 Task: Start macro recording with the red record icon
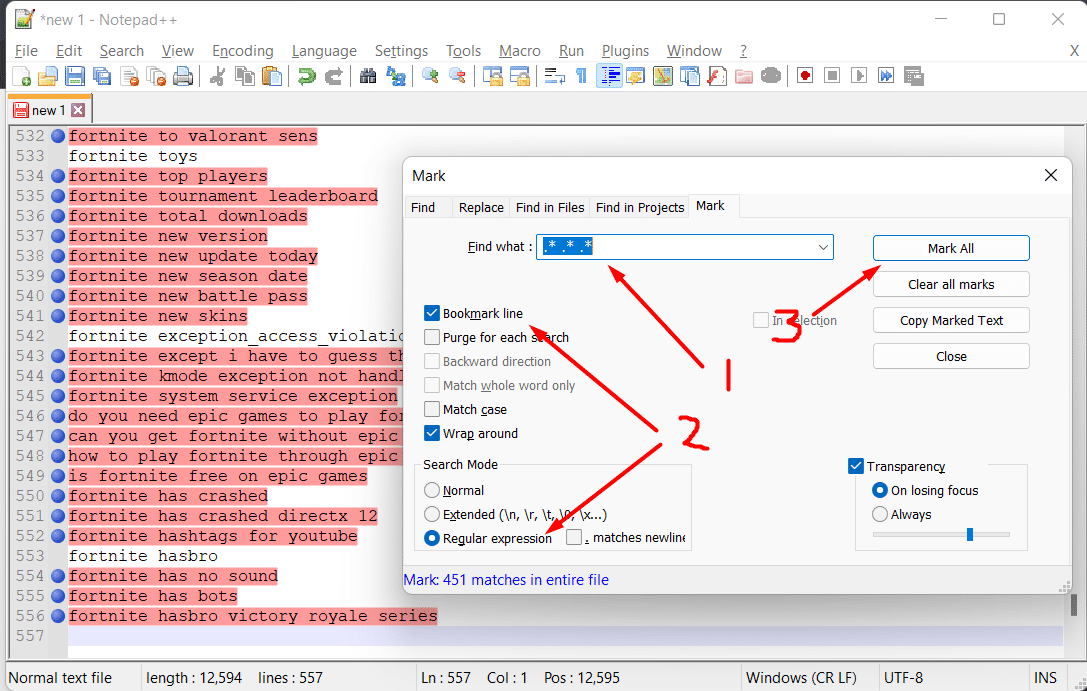(805, 76)
